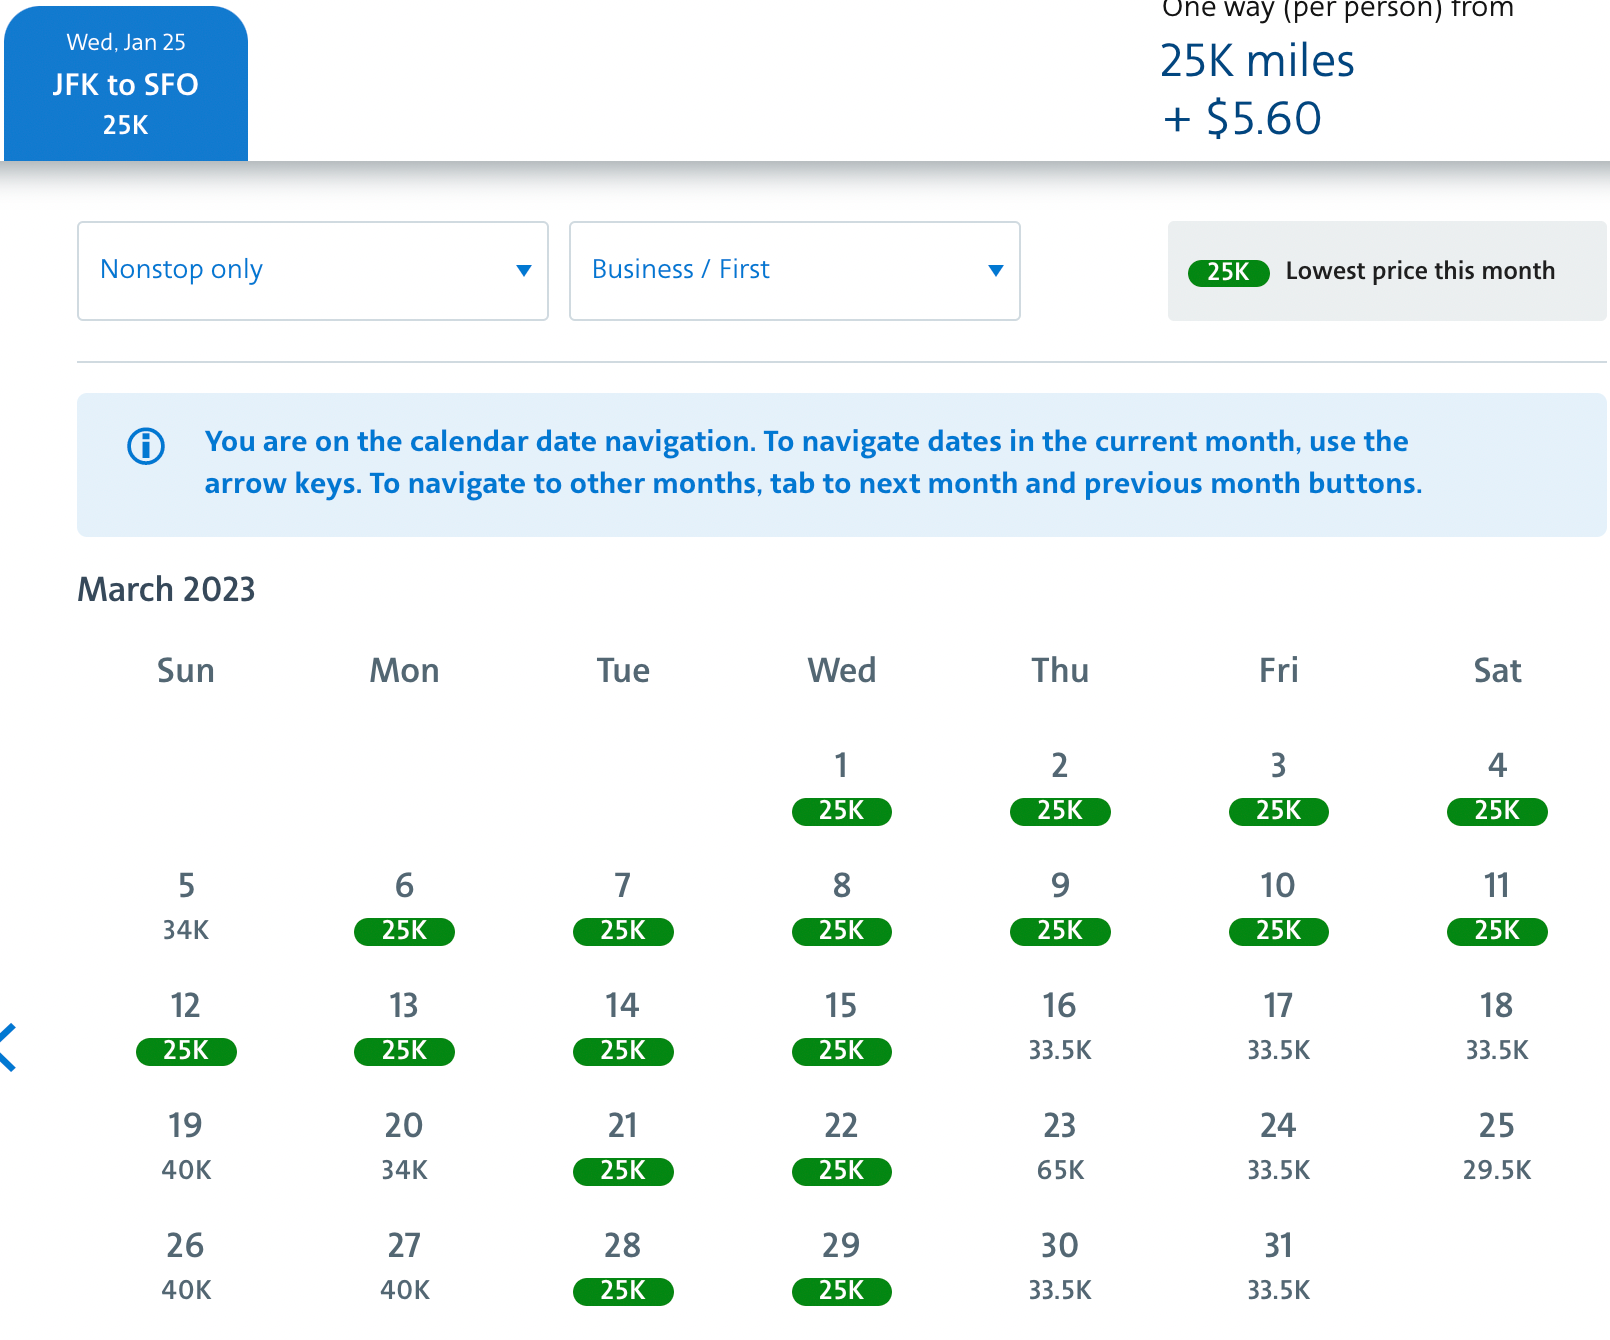Image resolution: width=1610 pixels, height=1340 pixels.
Task: Click the March 2023 month heading
Action: pos(166,590)
